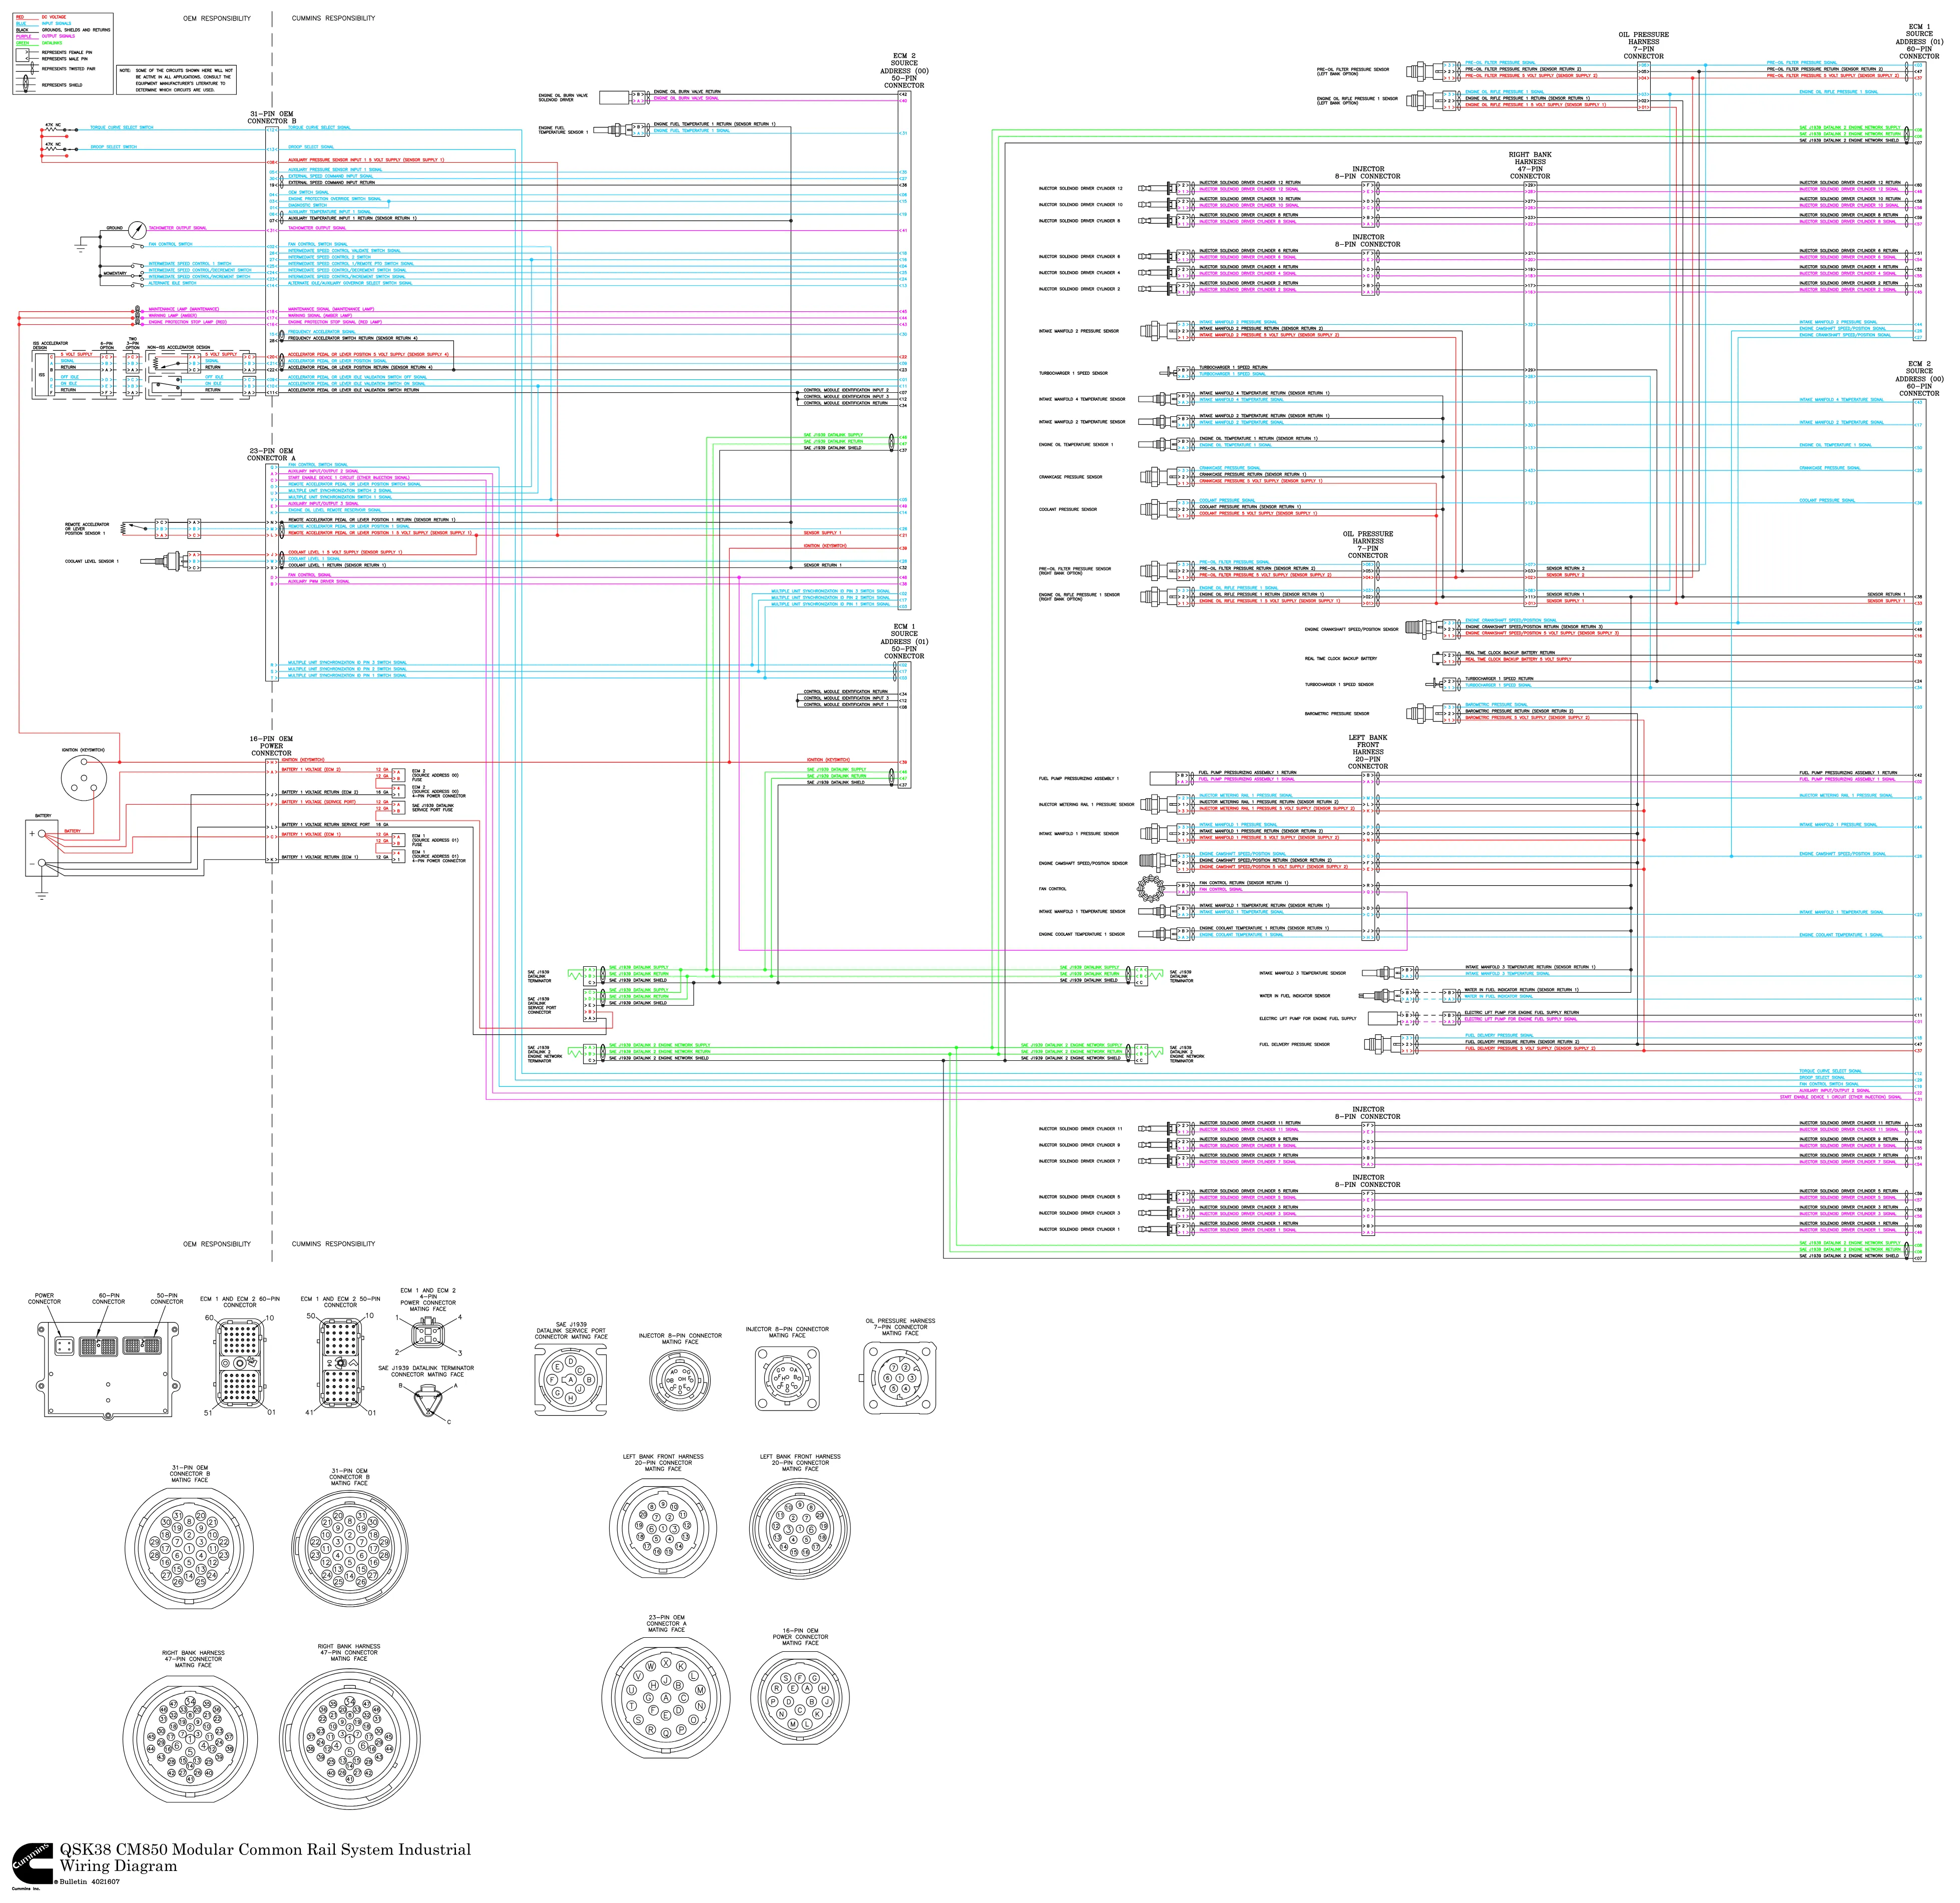Click the 'FUEL DELIVERY PRESSURE SENSOR' label
Image resolution: width=1960 pixels, height=1903 pixels.
tap(1295, 1044)
